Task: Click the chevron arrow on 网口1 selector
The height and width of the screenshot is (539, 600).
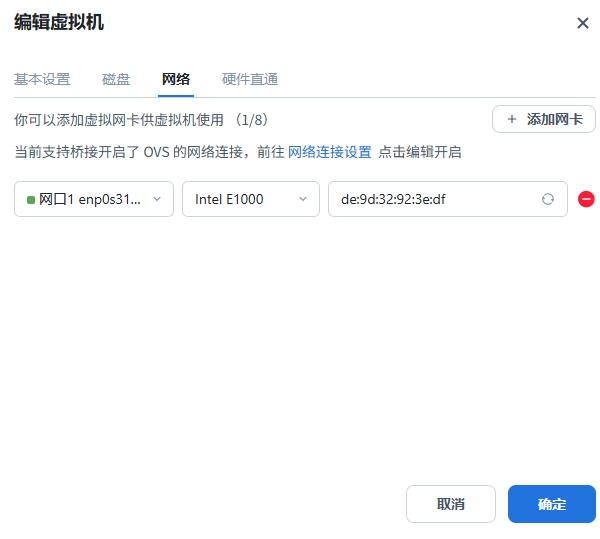Action: [x=156, y=199]
